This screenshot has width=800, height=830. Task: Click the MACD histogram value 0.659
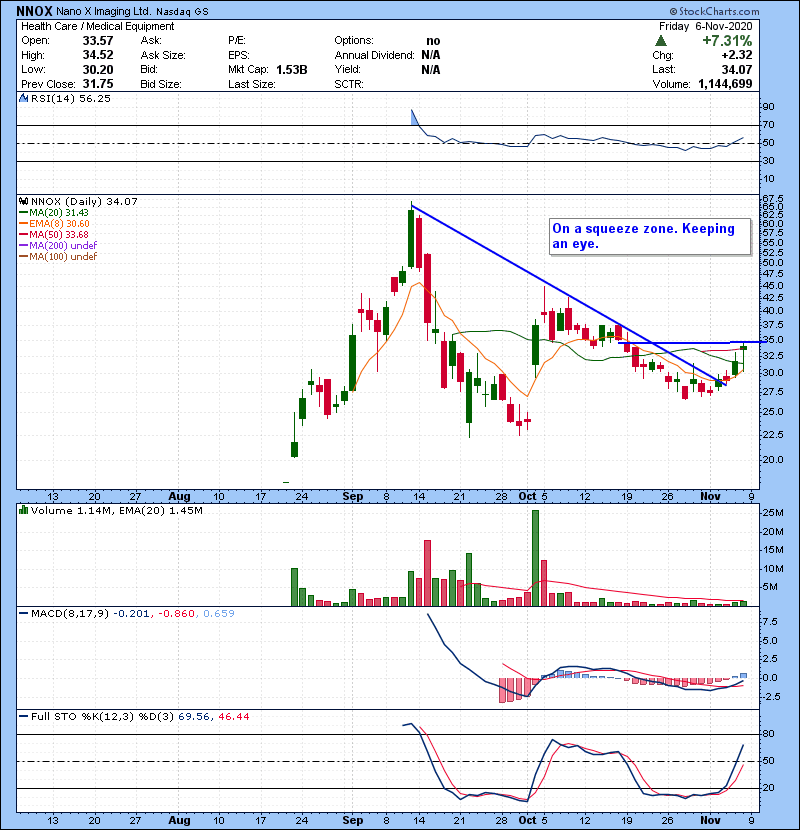pos(219,613)
